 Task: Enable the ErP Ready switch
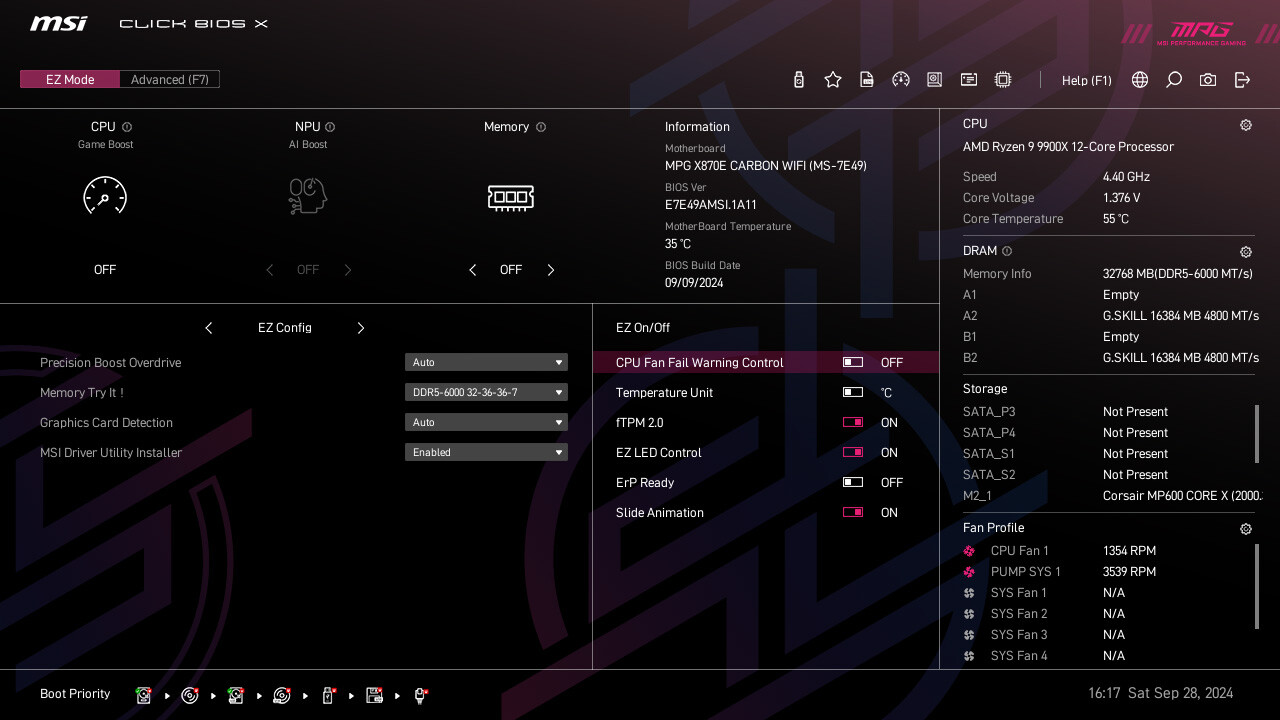pyautogui.click(x=853, y=483)
